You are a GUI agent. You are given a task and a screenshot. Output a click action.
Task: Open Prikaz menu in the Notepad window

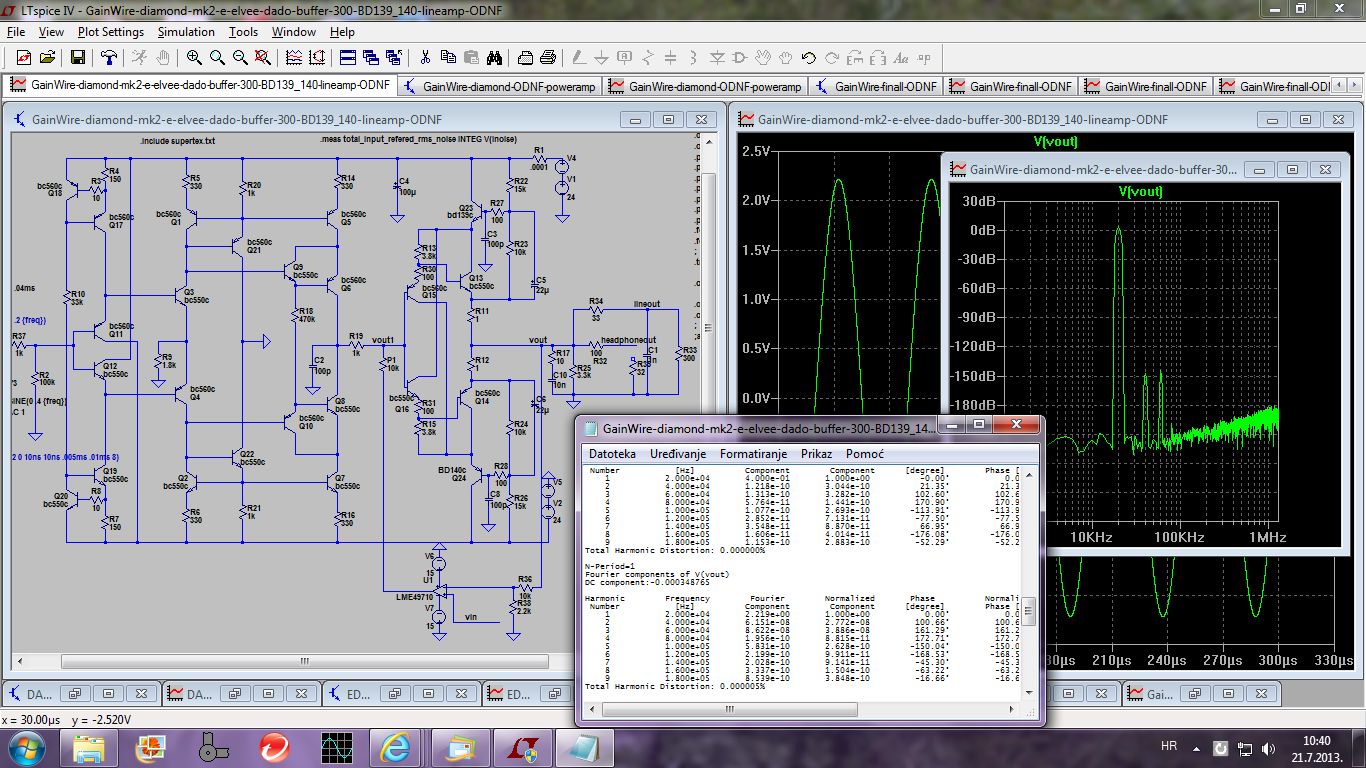pos(816,454)
